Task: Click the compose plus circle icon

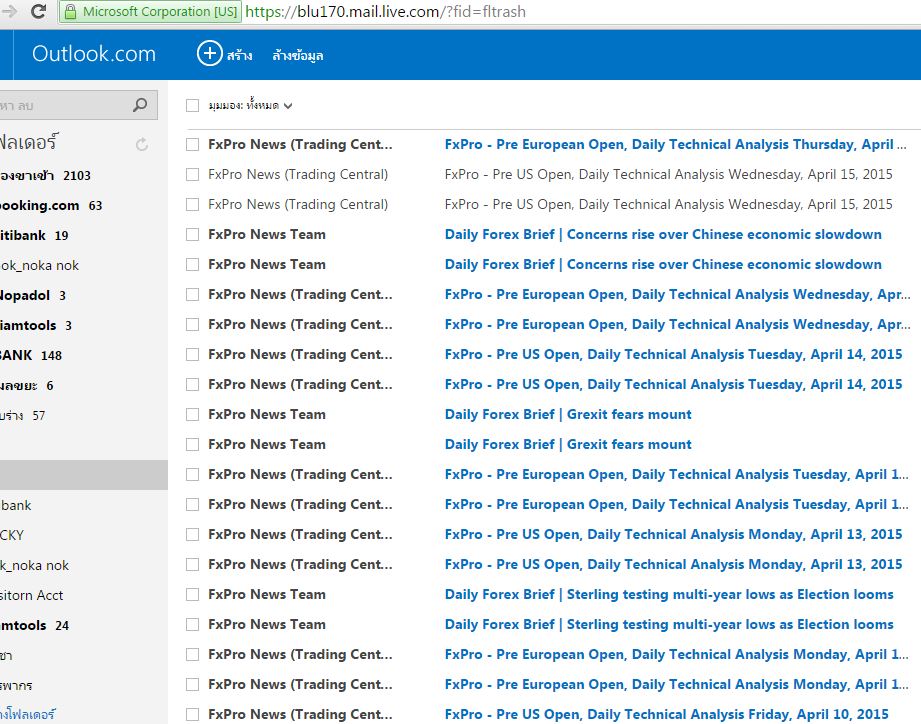Action: pos(209,54)
